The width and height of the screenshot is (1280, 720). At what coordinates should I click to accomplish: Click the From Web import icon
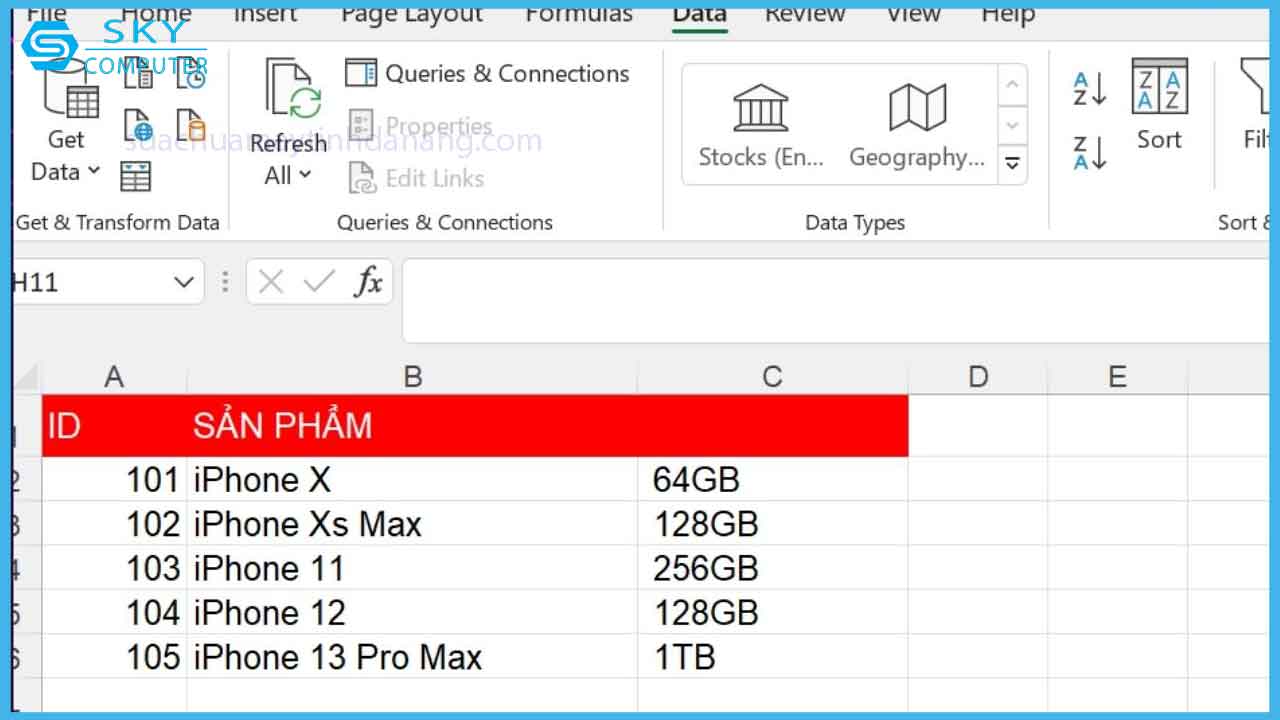pyautogui.click(x=138, y=125)
